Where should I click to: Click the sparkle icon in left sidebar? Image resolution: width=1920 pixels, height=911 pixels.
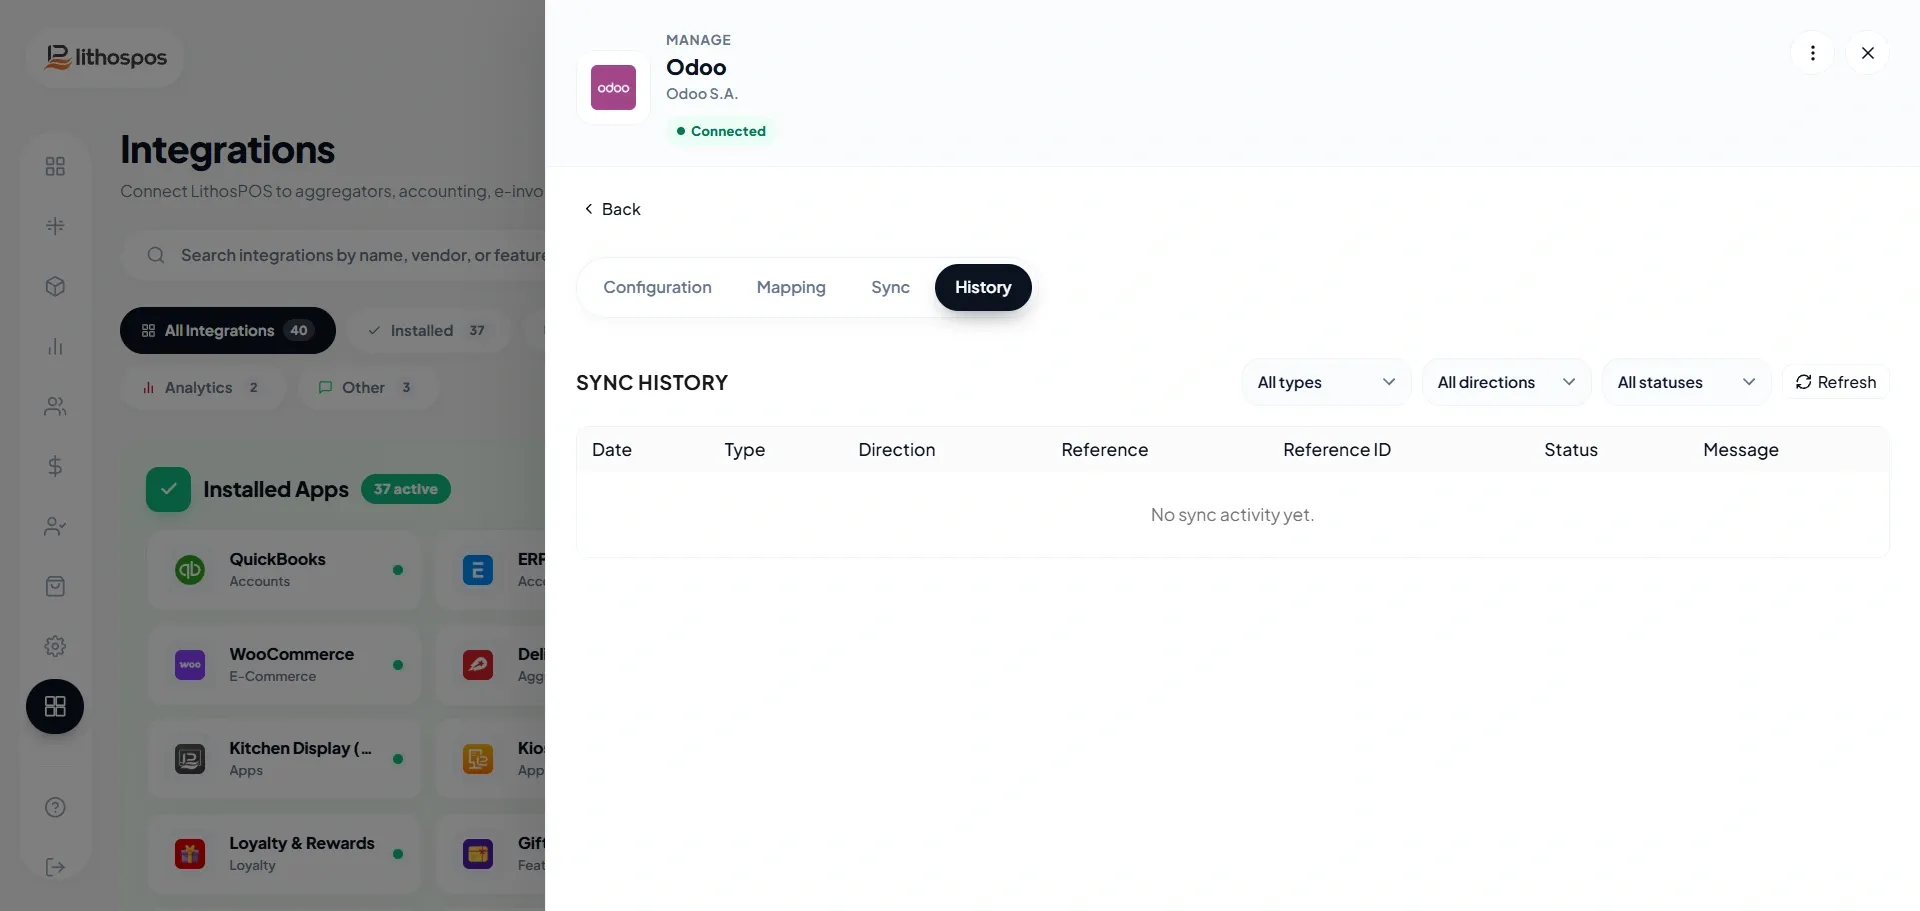tap(55, 226)
